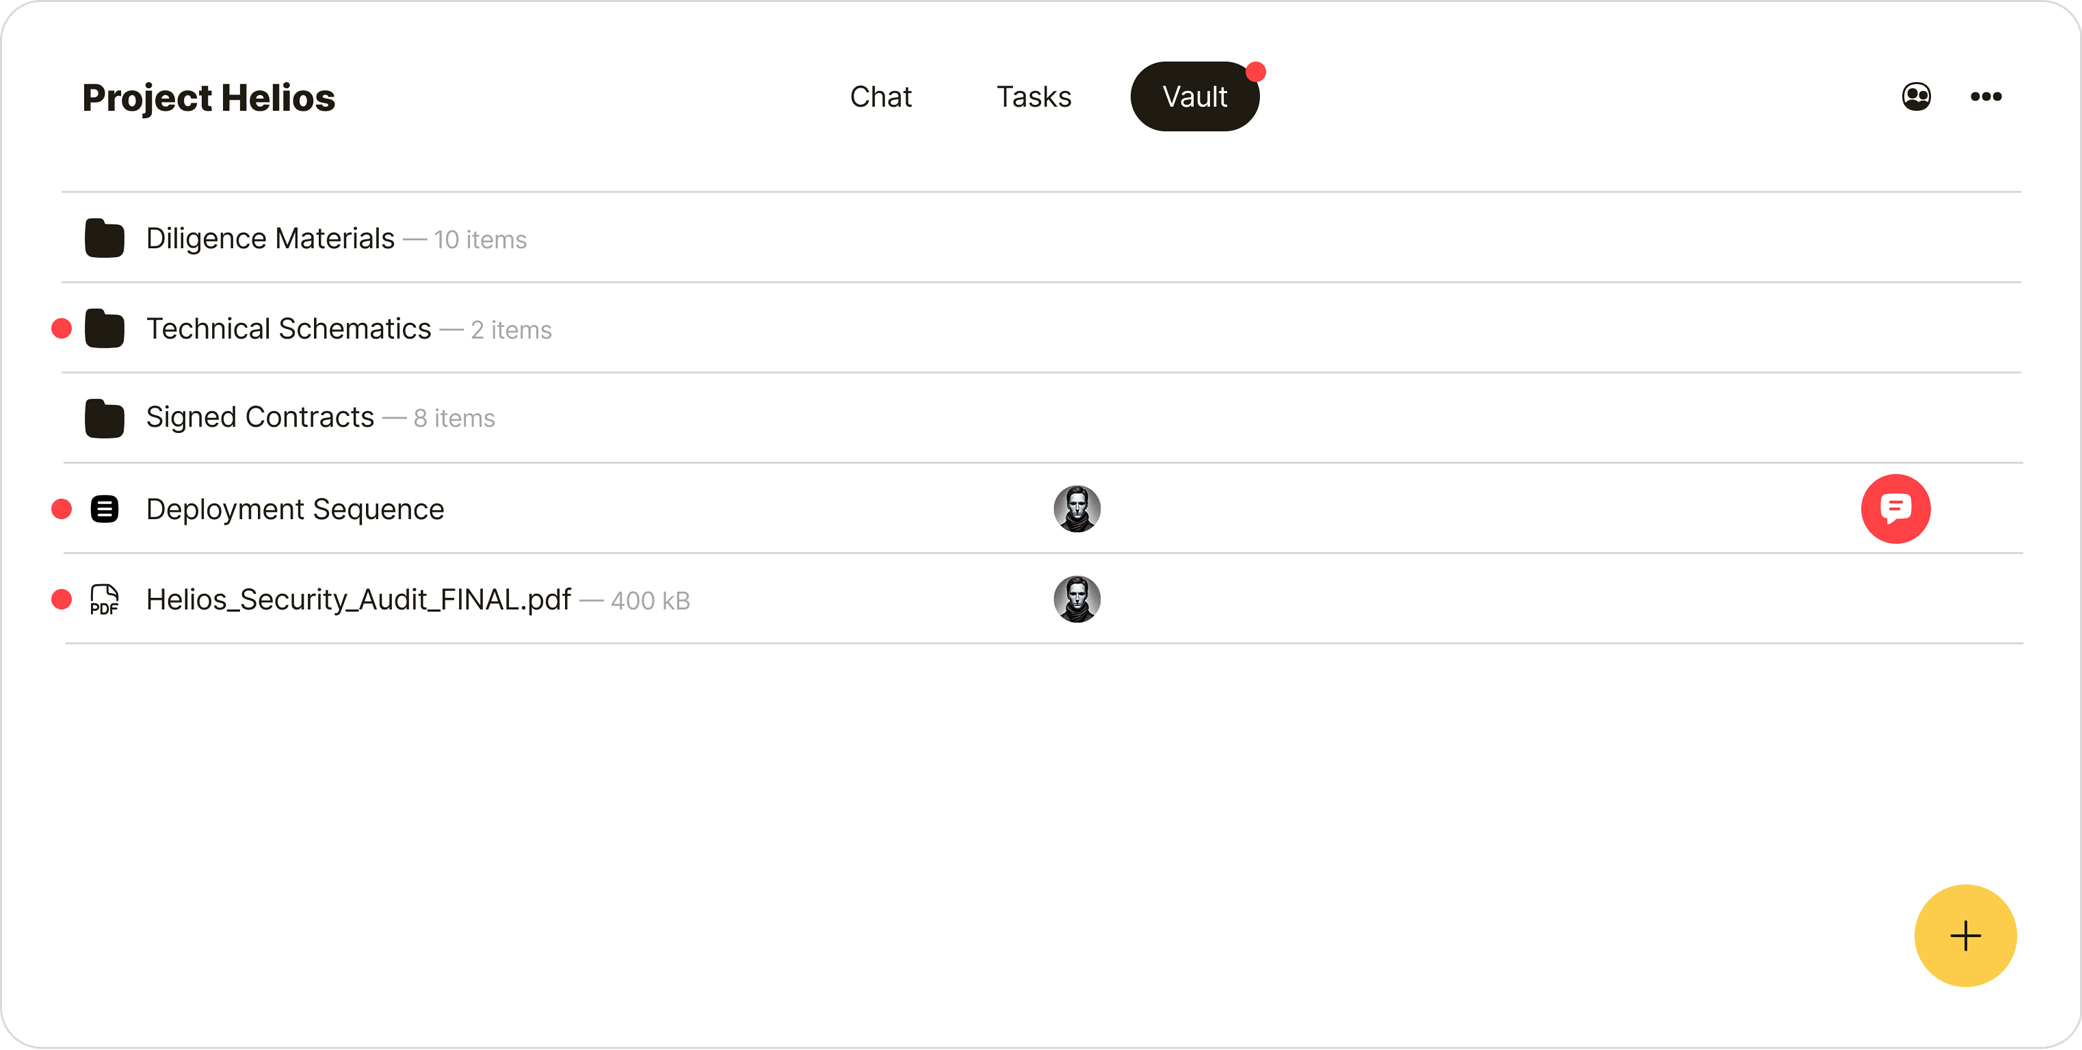Open the Deployment Sequence document

click(295, 509)
